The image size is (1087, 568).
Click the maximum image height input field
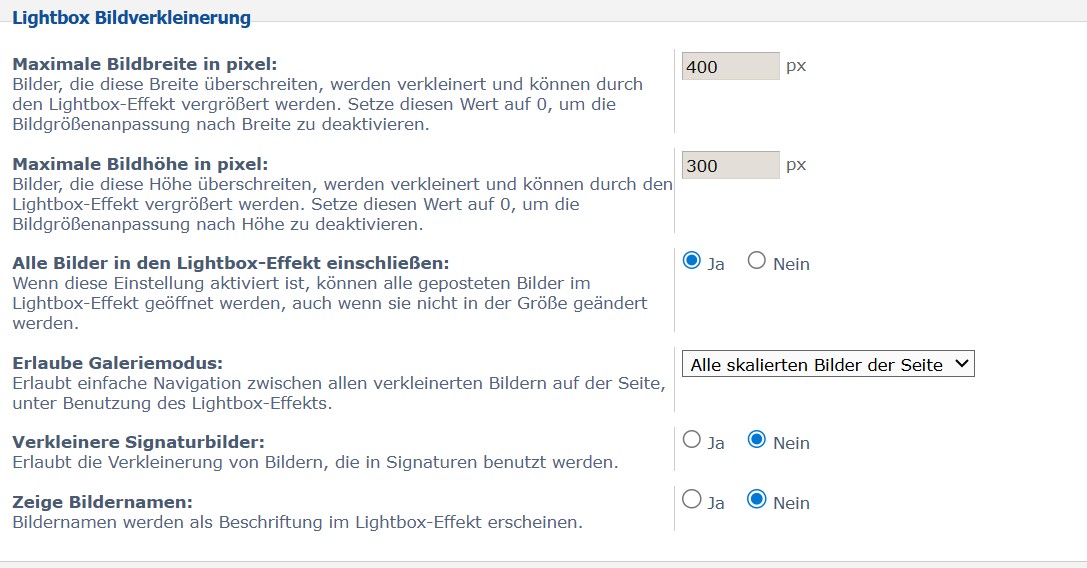click(730, 166)
